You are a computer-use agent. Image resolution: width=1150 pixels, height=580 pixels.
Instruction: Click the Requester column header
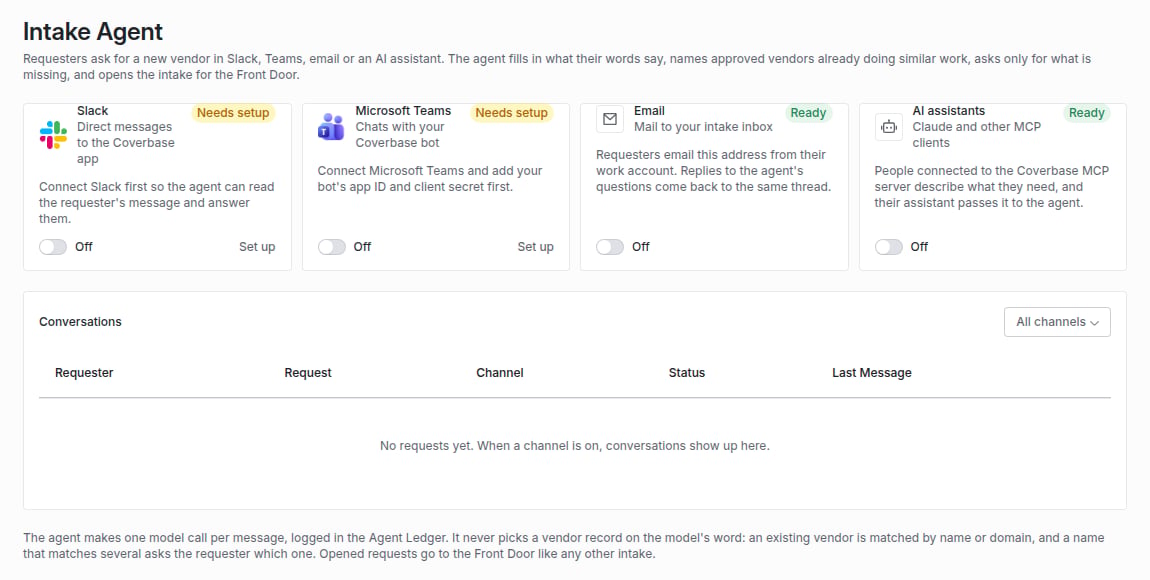click(x=84, y=372)
